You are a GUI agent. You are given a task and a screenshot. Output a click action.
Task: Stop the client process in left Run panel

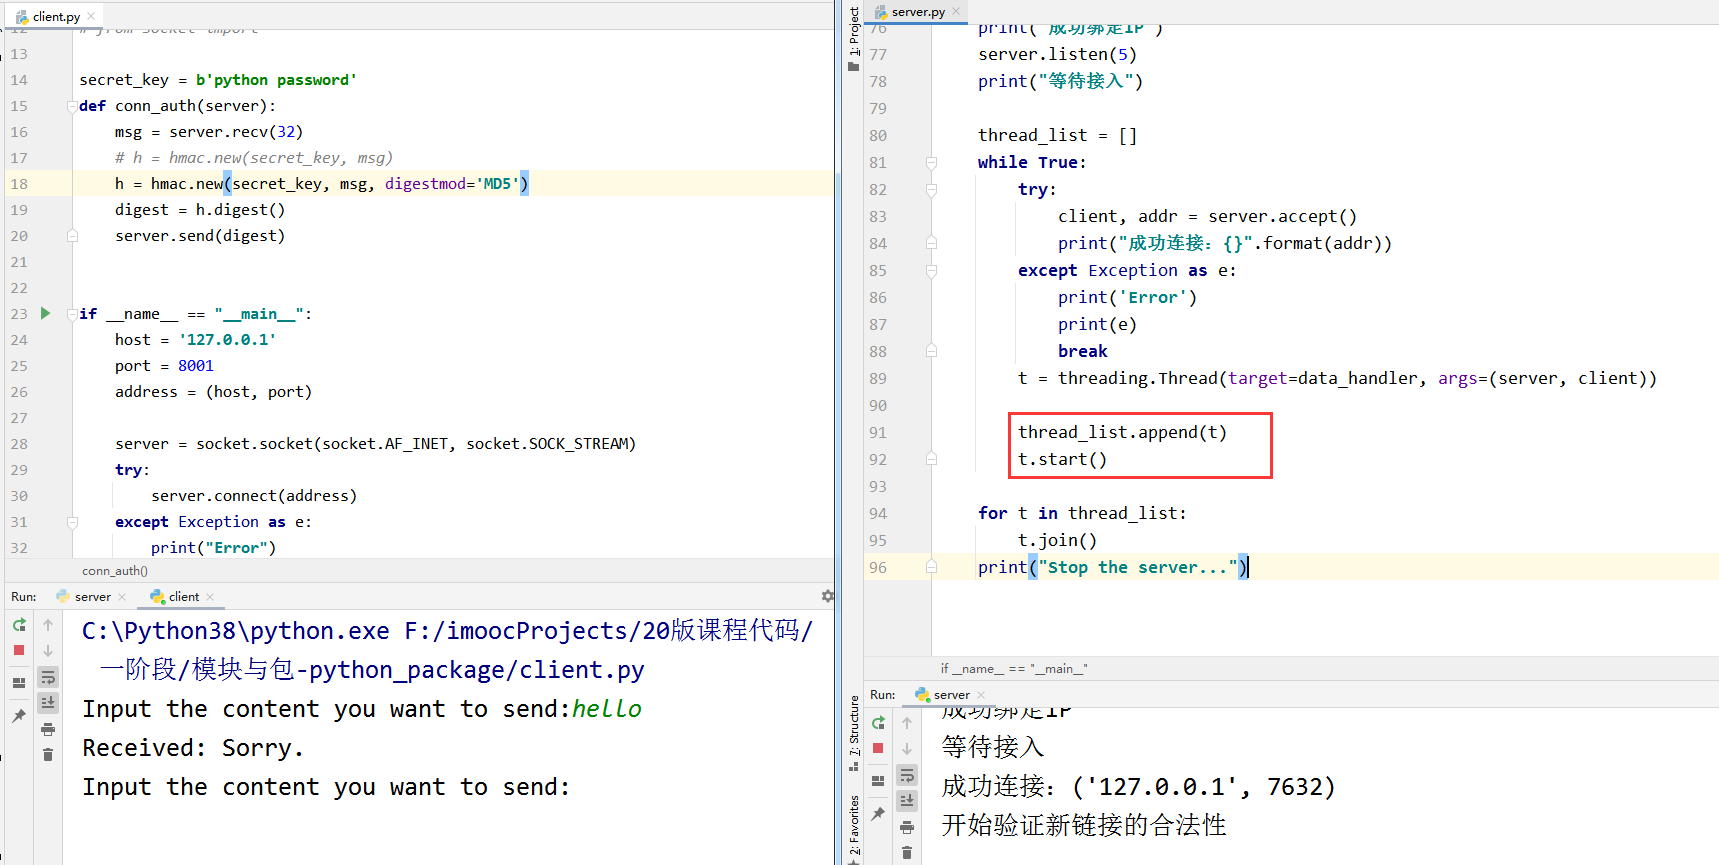[x=19, y=650]
